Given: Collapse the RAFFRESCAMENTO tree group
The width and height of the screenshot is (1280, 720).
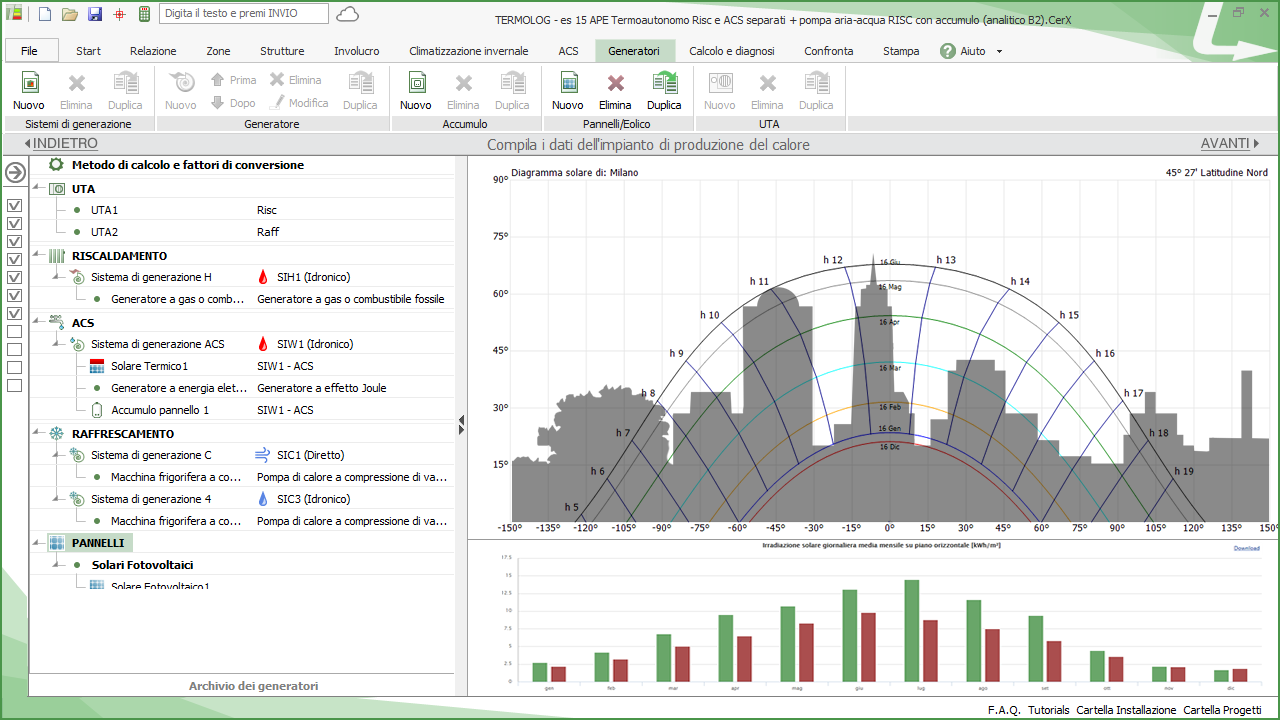Looking at the screenshot, I should click(38, 434).
